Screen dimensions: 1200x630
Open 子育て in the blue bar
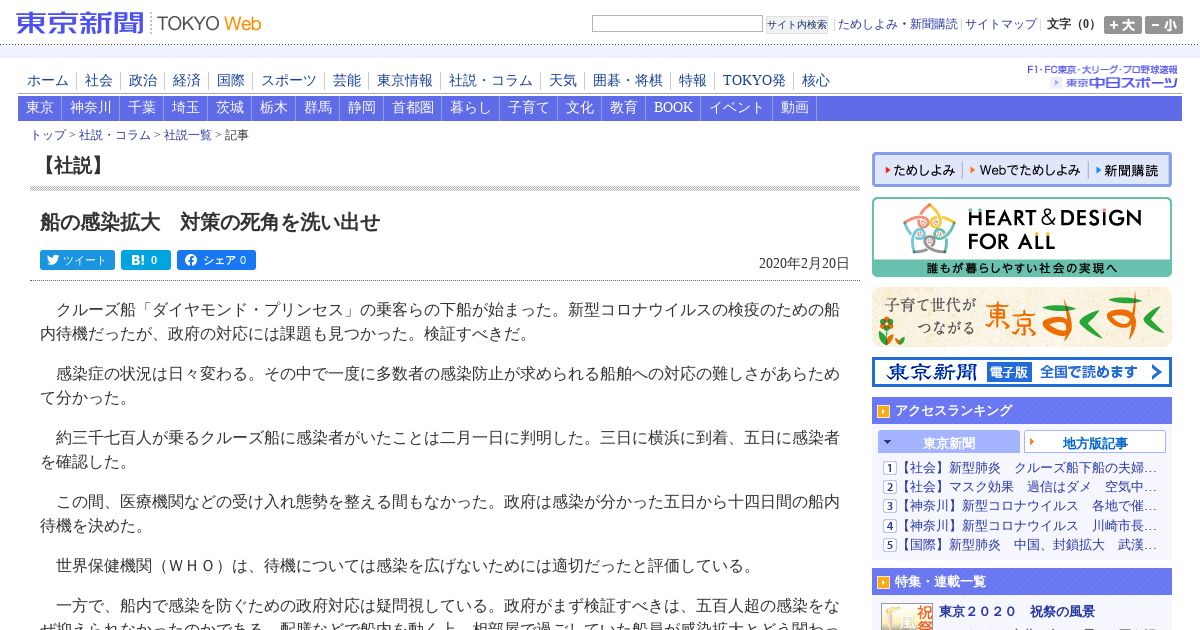(x=529, y=108)
